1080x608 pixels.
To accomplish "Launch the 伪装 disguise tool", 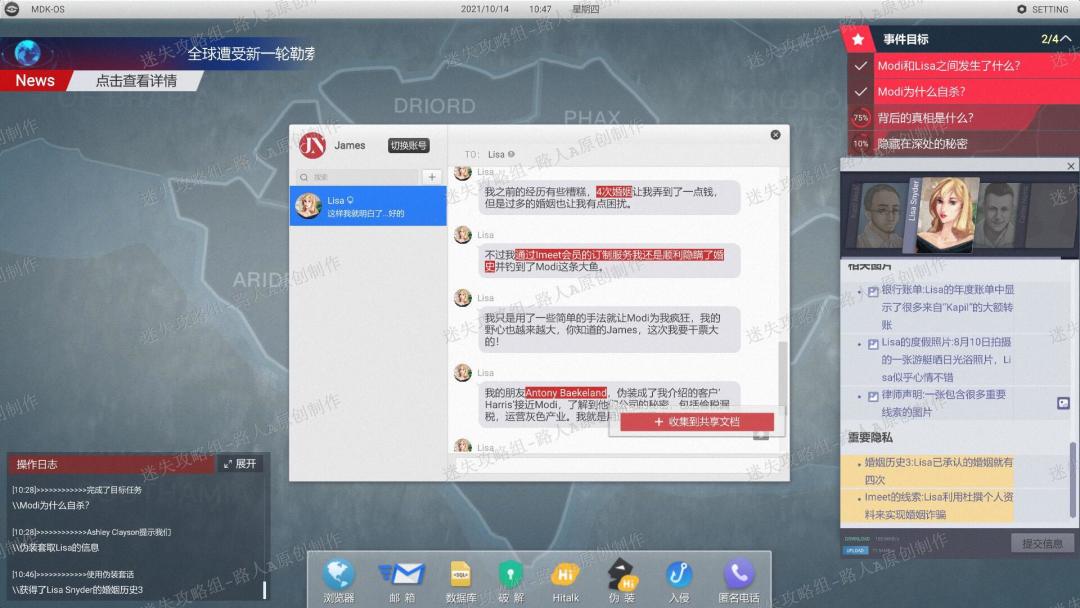I will point(622,578).
